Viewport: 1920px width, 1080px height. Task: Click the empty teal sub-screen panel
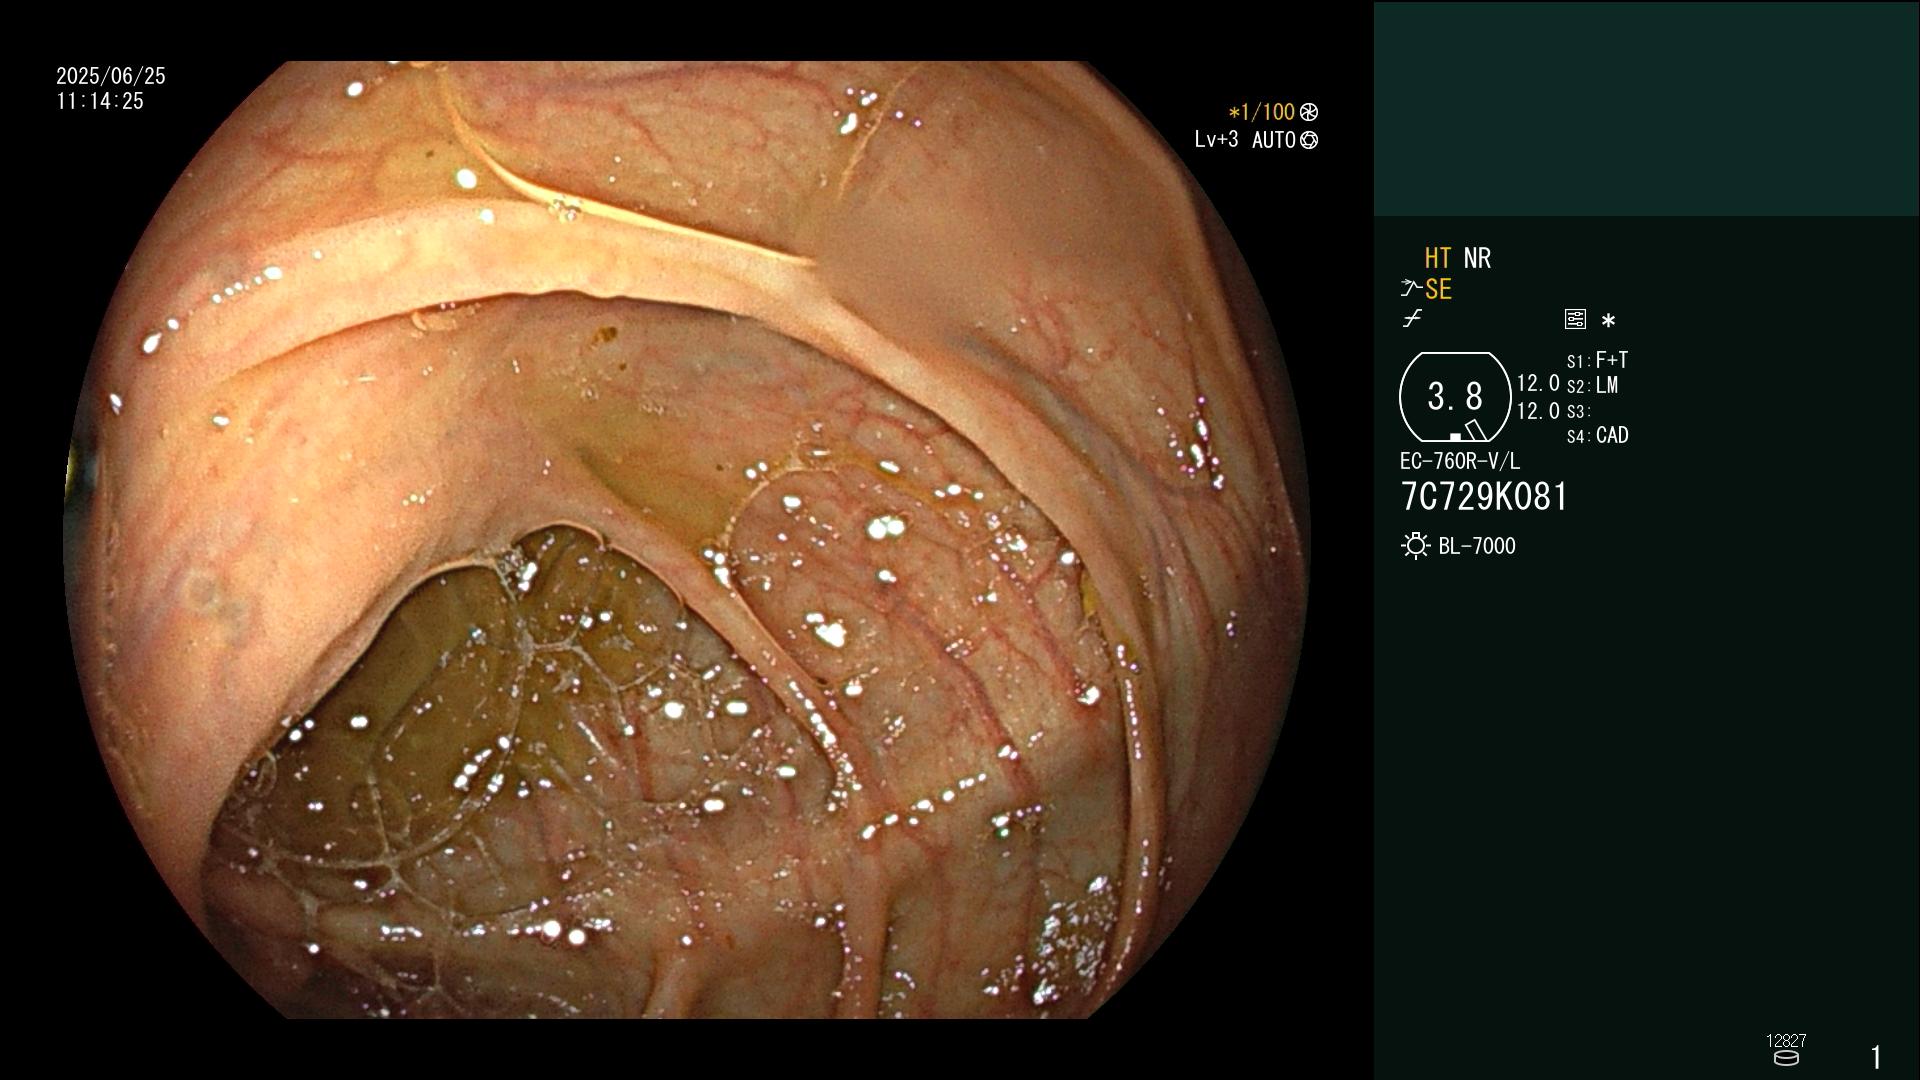point(1646,108)
